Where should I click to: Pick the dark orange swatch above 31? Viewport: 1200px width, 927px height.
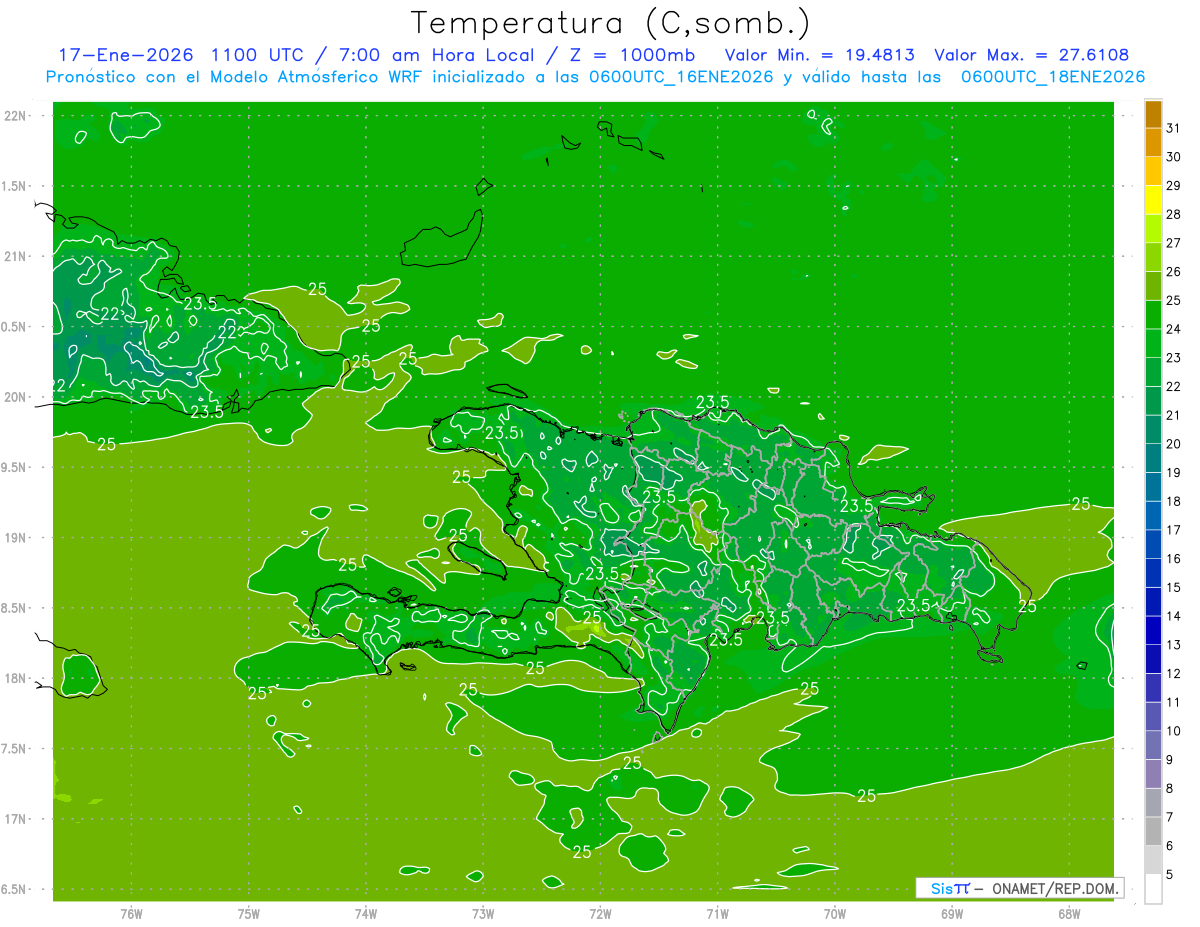coord(1153,115)
